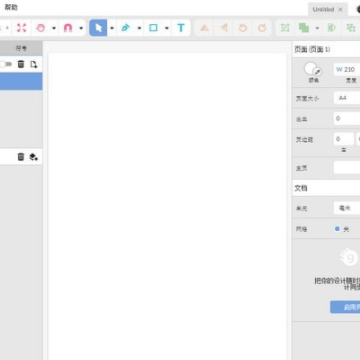Open the magnet snapping dropdown arrow
This screenshot has height=360, width=360.
pyautogui.click(x=81, y=28)
